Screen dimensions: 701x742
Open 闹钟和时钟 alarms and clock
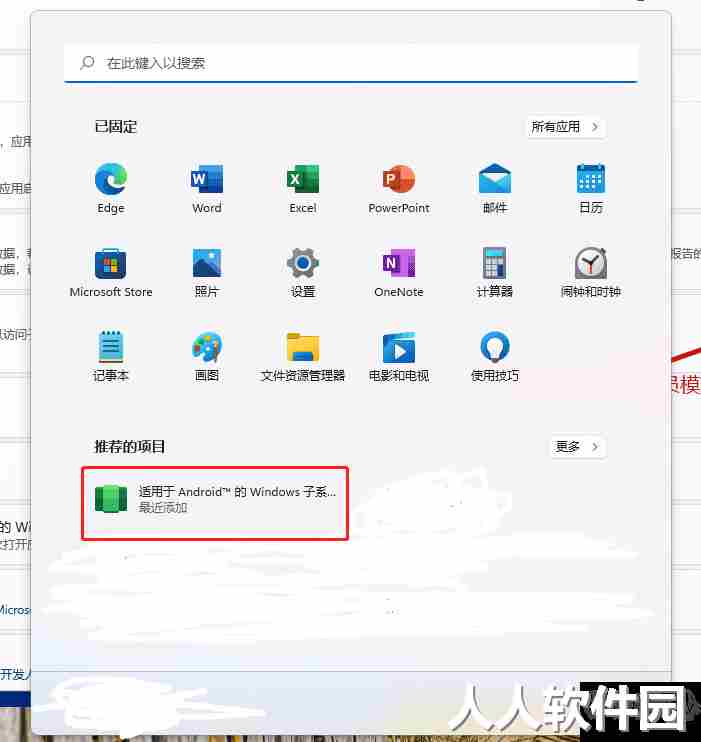pos(591,272)
